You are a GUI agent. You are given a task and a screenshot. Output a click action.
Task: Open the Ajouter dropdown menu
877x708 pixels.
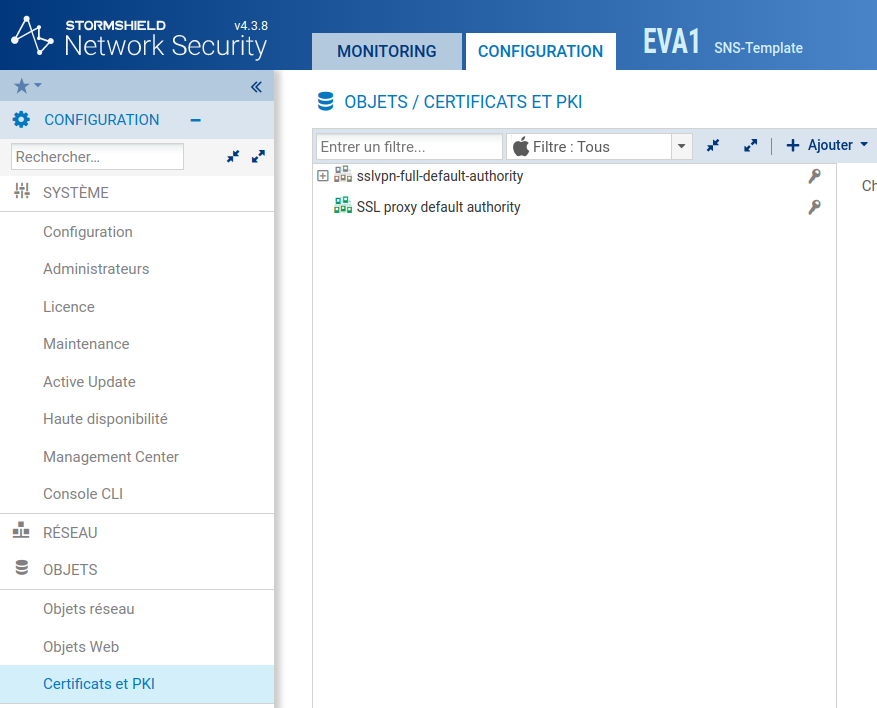tap(827, 146)
